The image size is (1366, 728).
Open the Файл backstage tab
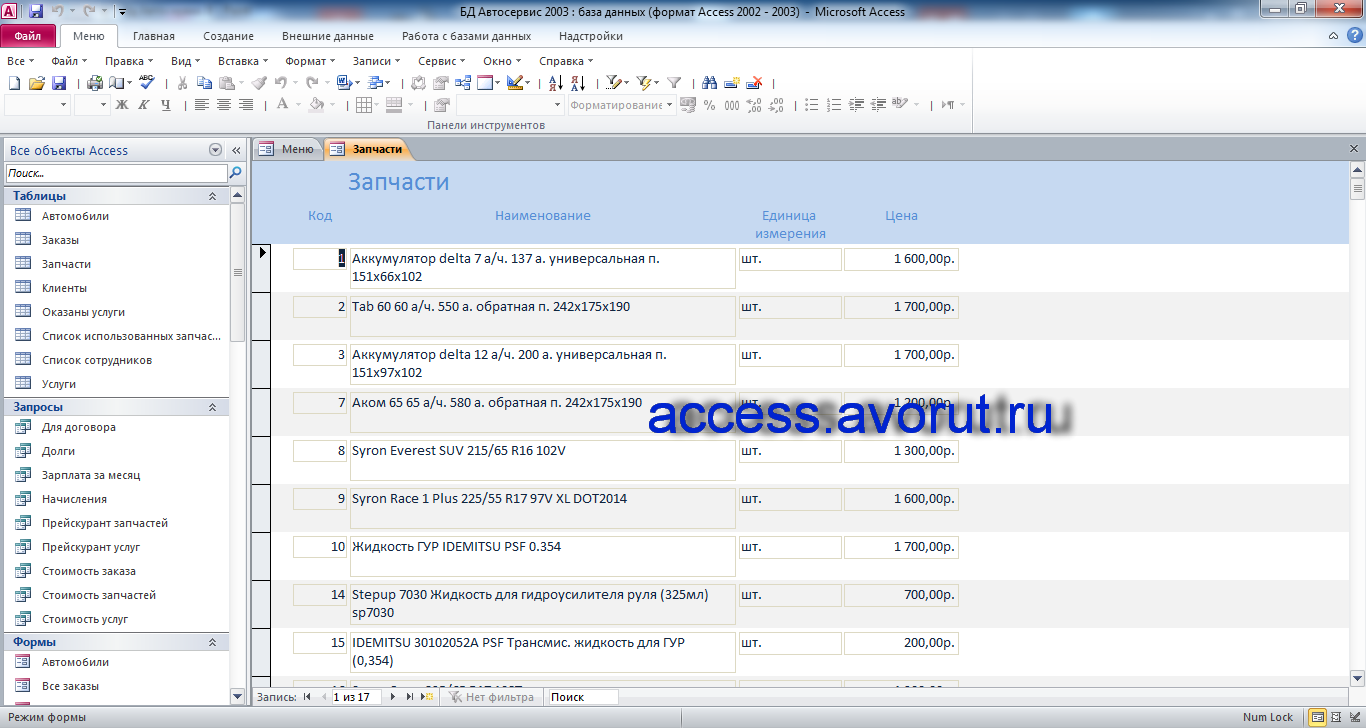pyautogui.click(x=28, y=36)
